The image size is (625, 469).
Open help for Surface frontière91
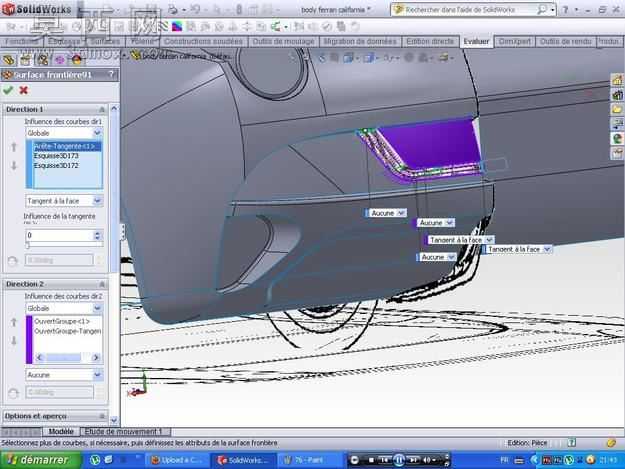pyautogui.click(x=111, y=75)
